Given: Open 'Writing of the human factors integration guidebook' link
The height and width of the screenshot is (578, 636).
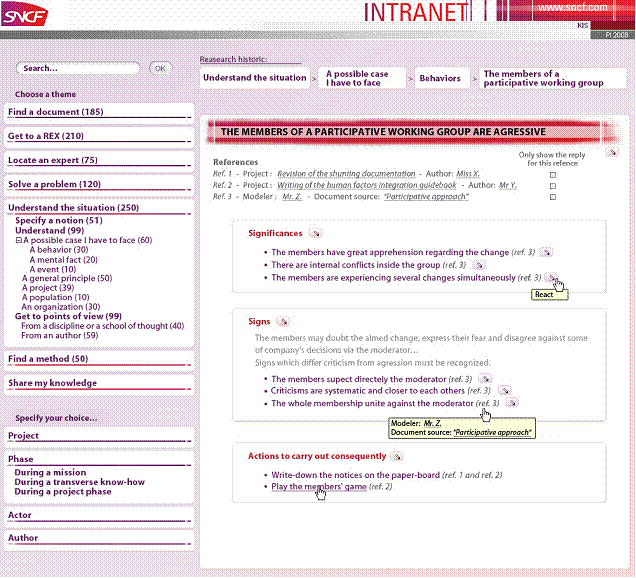Looking at the screenshot, I should (367, 185).
